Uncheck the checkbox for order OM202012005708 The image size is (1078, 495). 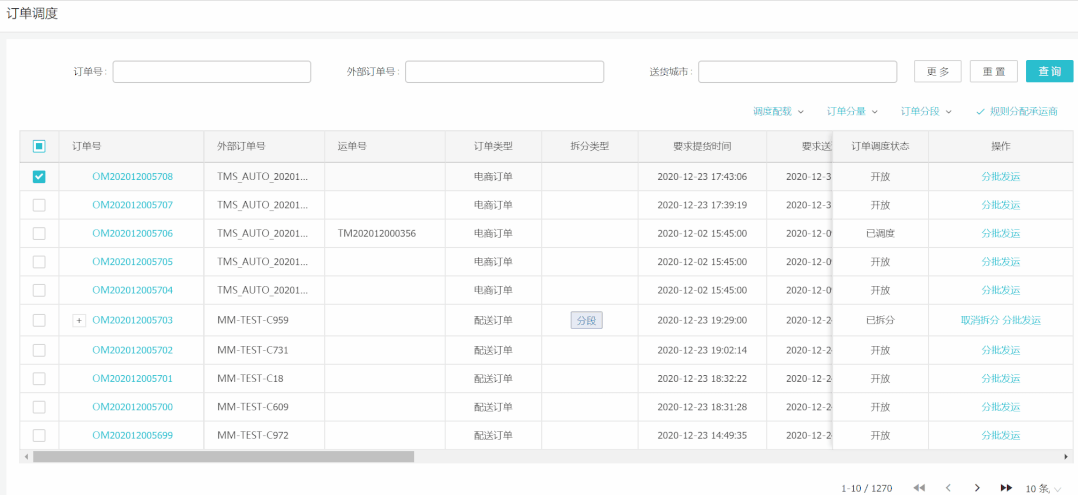click(39, 177)
